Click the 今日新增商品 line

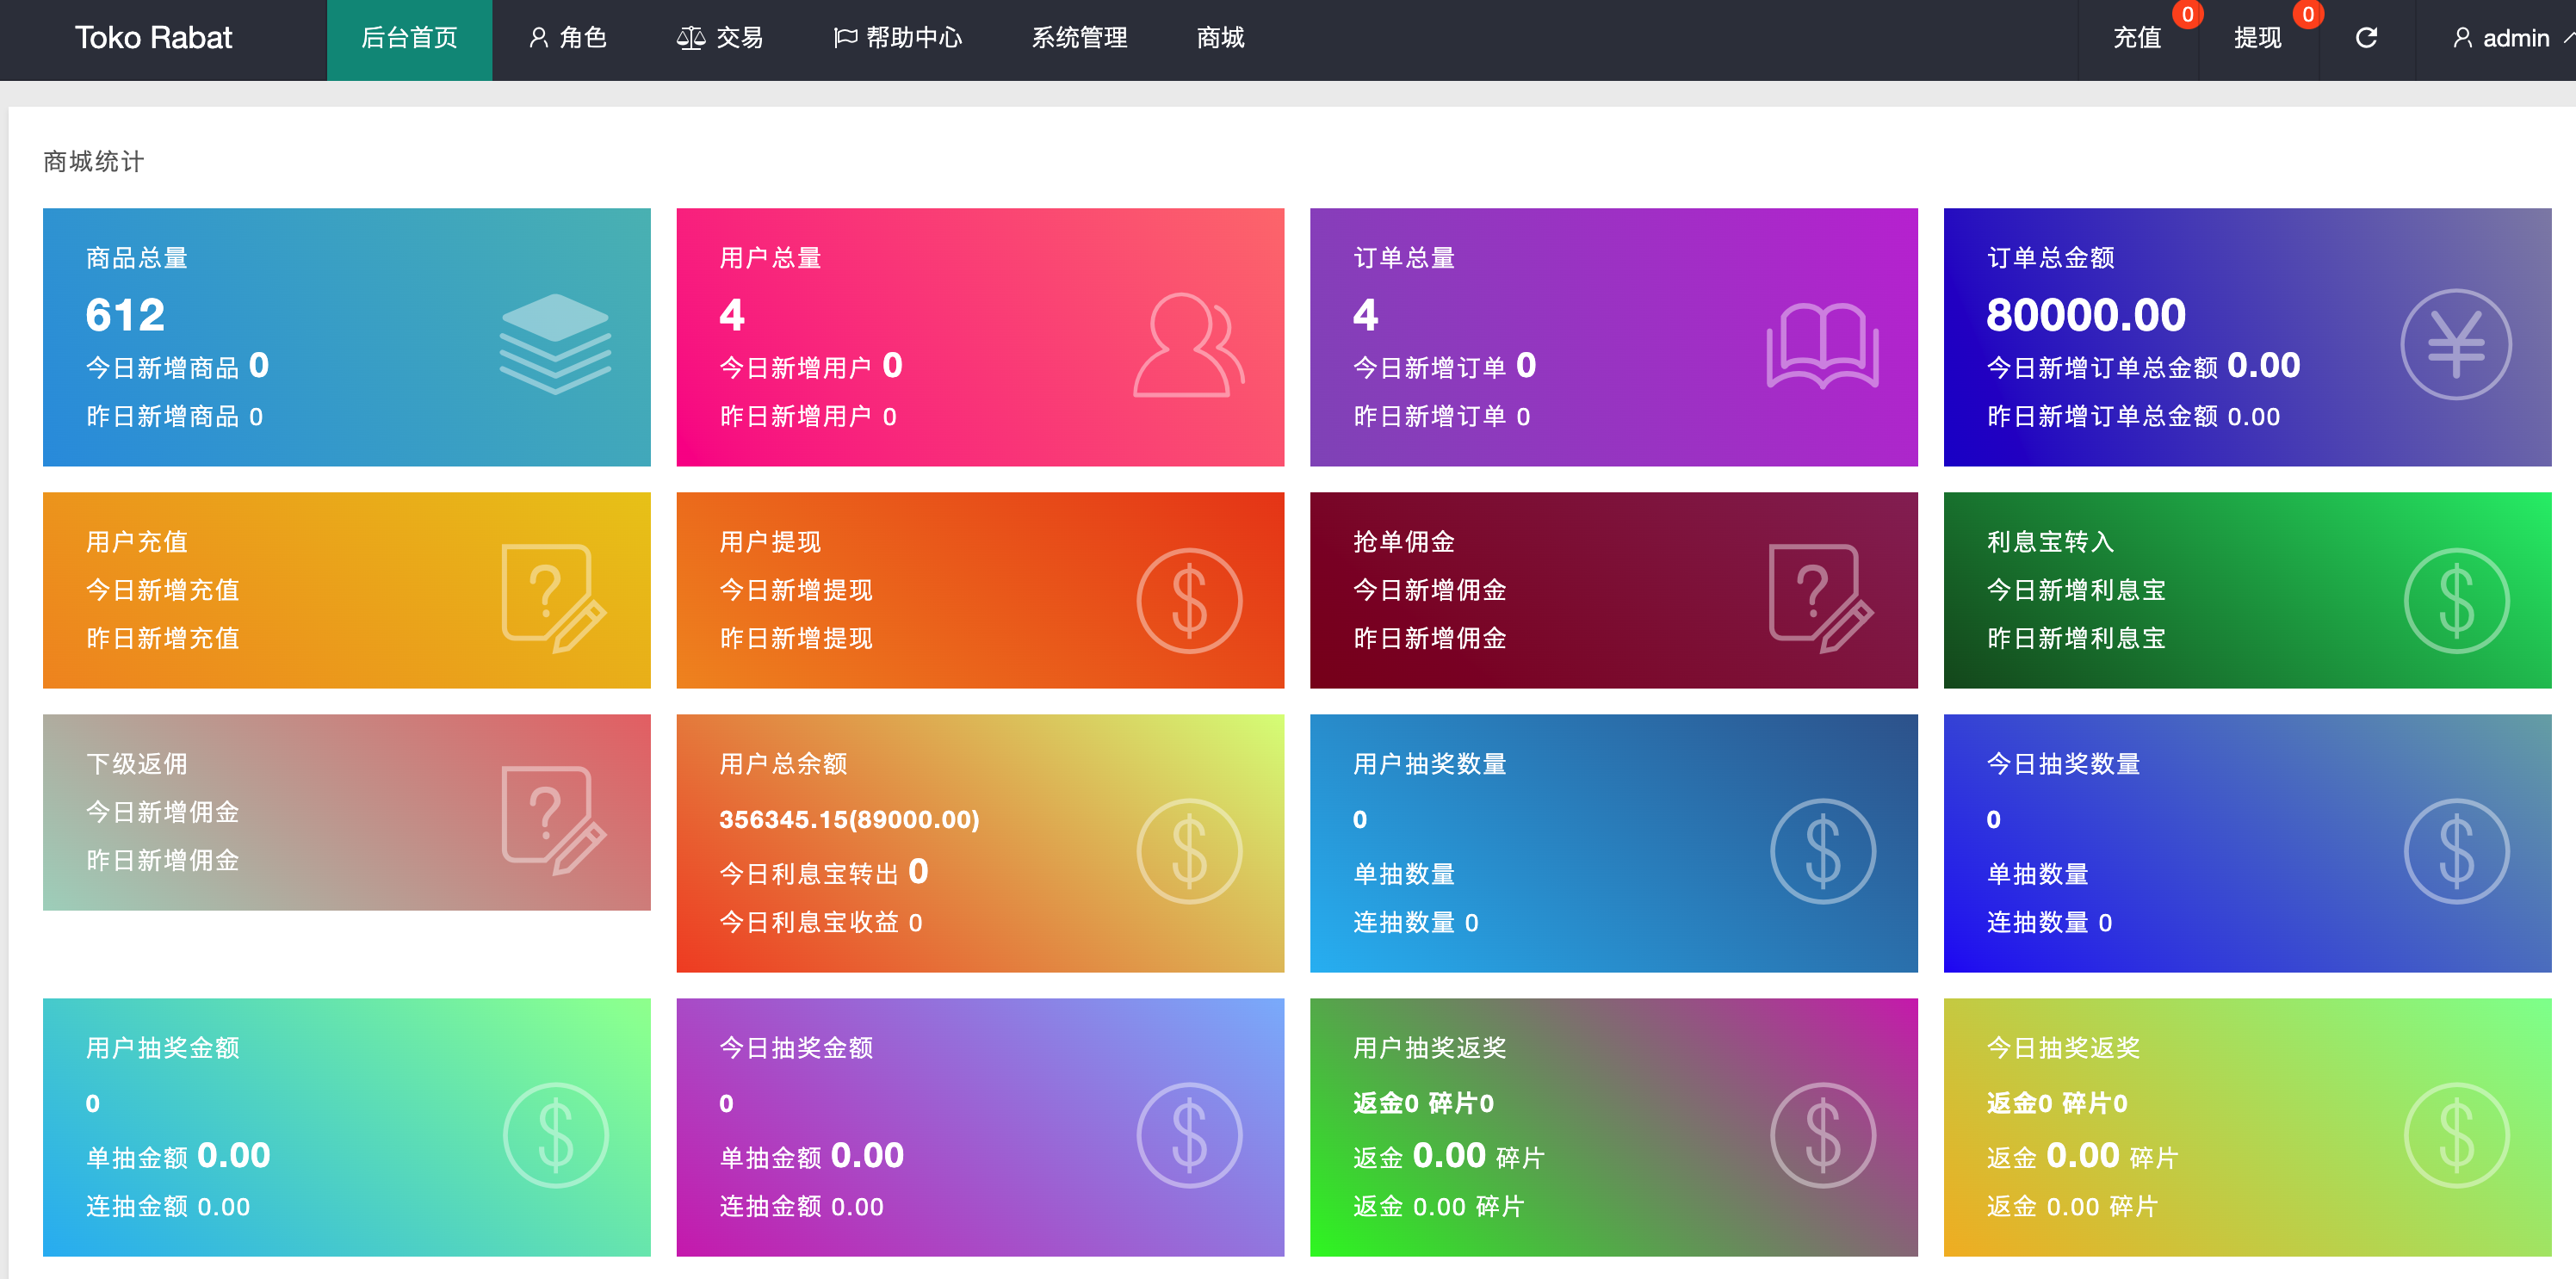point(177,366)
